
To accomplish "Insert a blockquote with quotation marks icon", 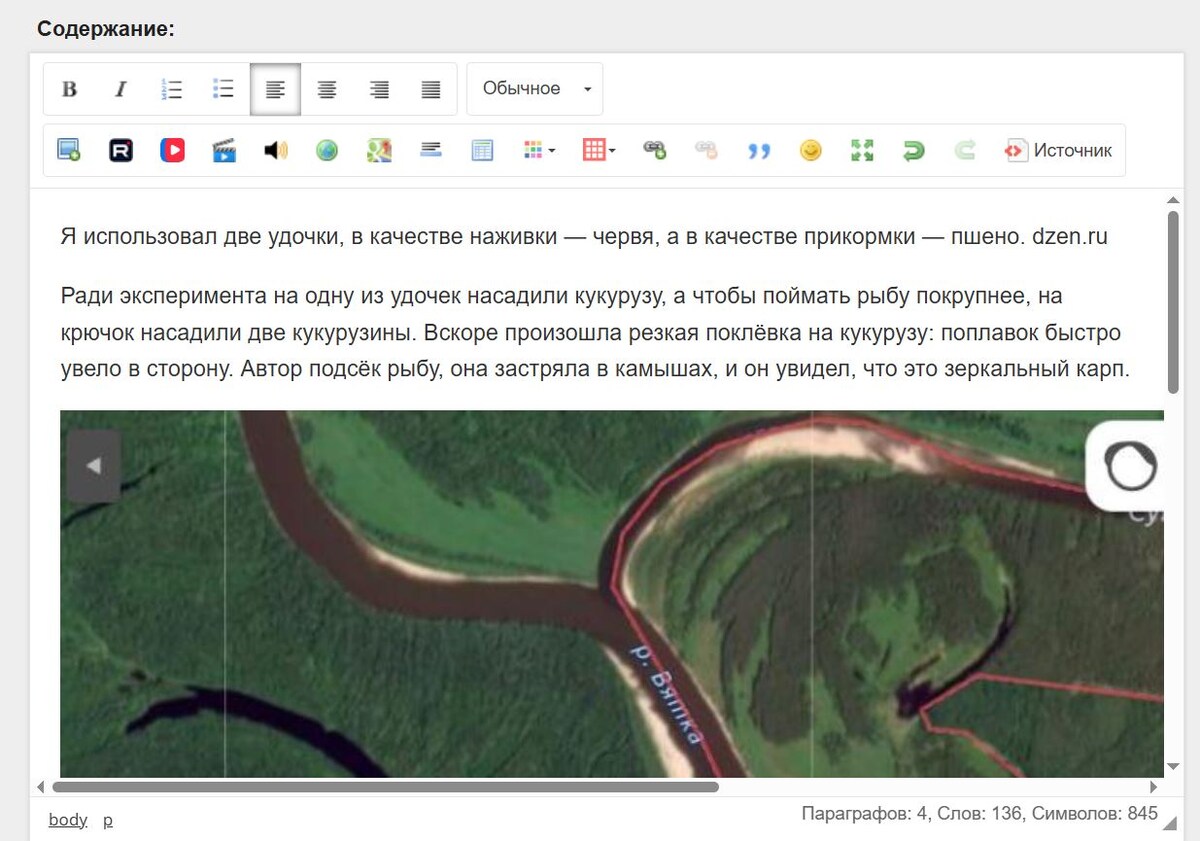I will (759, 150).
